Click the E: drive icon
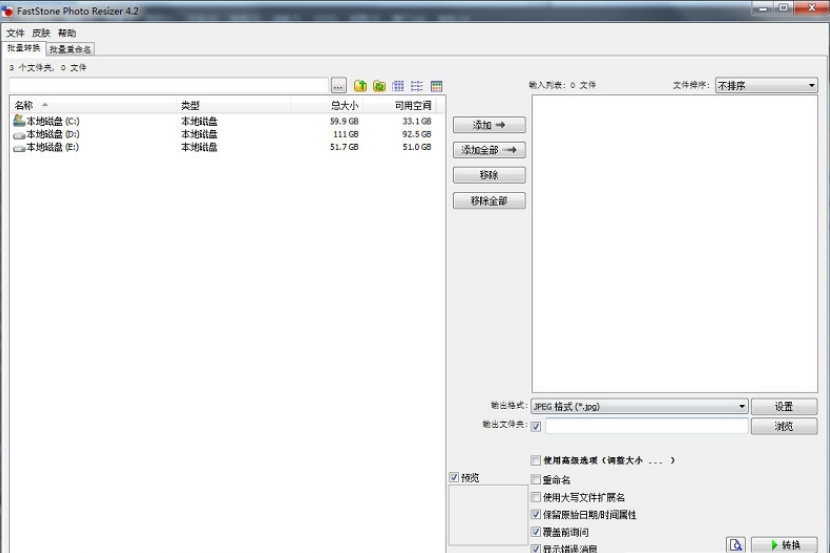This screenshot has height=553, width=830. click(19, 148)
